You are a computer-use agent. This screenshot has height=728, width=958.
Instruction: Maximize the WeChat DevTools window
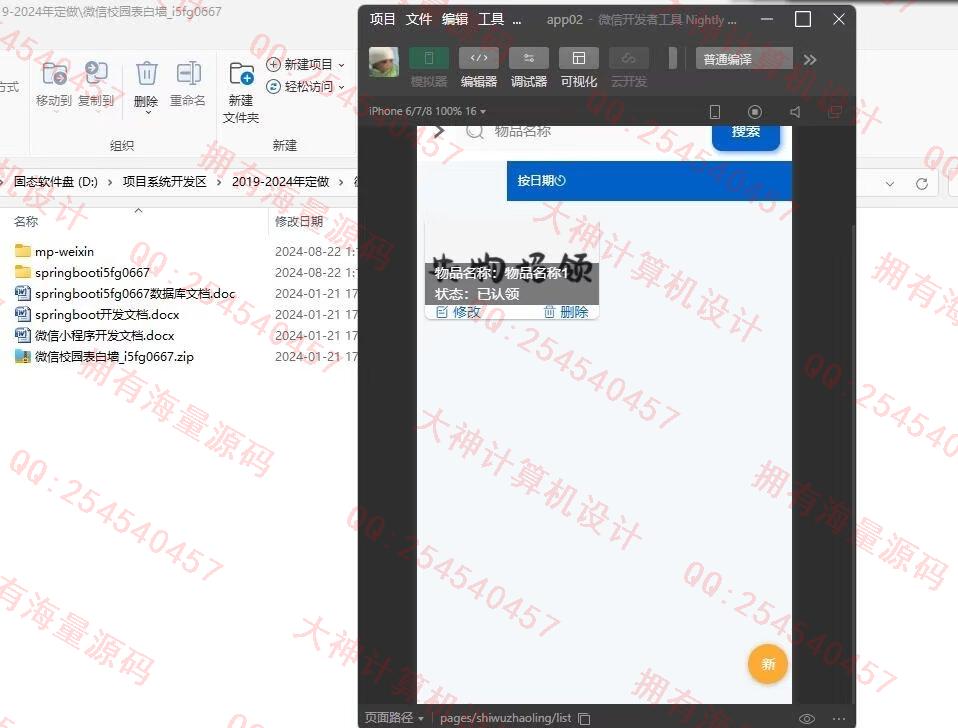coord(803,20)
